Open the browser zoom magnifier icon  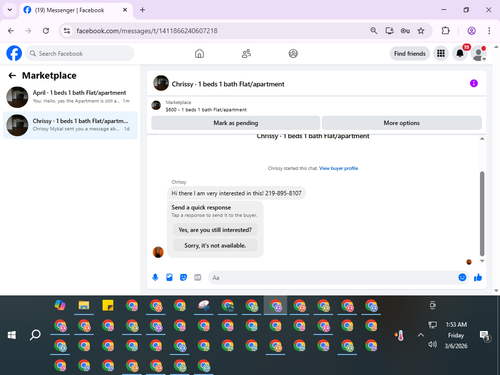click(x=374, y=31)
